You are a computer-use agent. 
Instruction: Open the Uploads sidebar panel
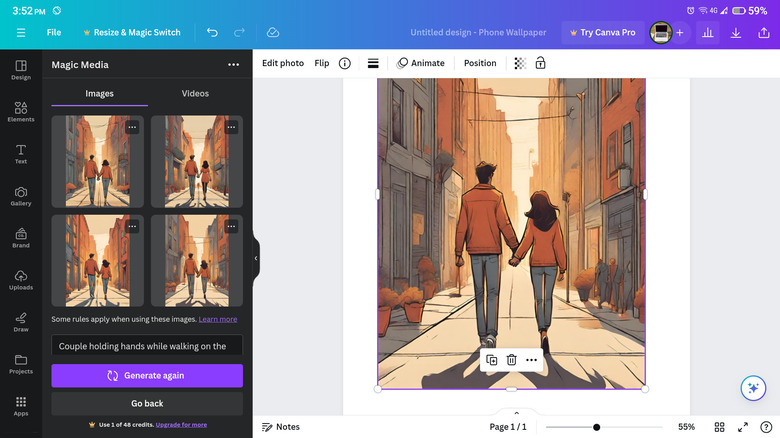(21, 280)
